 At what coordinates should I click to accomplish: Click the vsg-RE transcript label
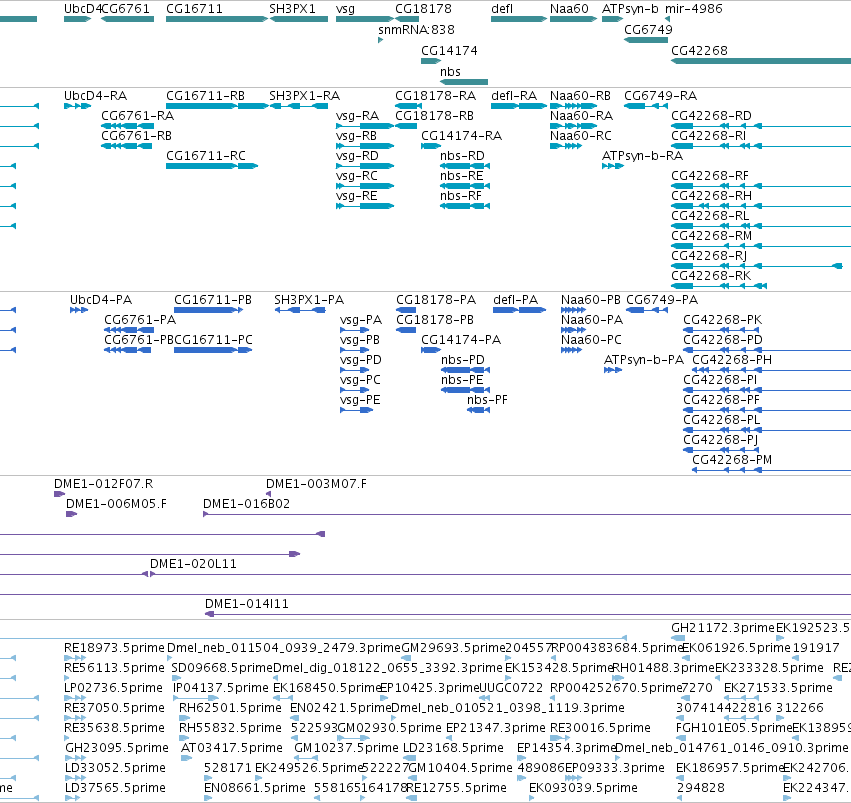click(x=357, y=196)
